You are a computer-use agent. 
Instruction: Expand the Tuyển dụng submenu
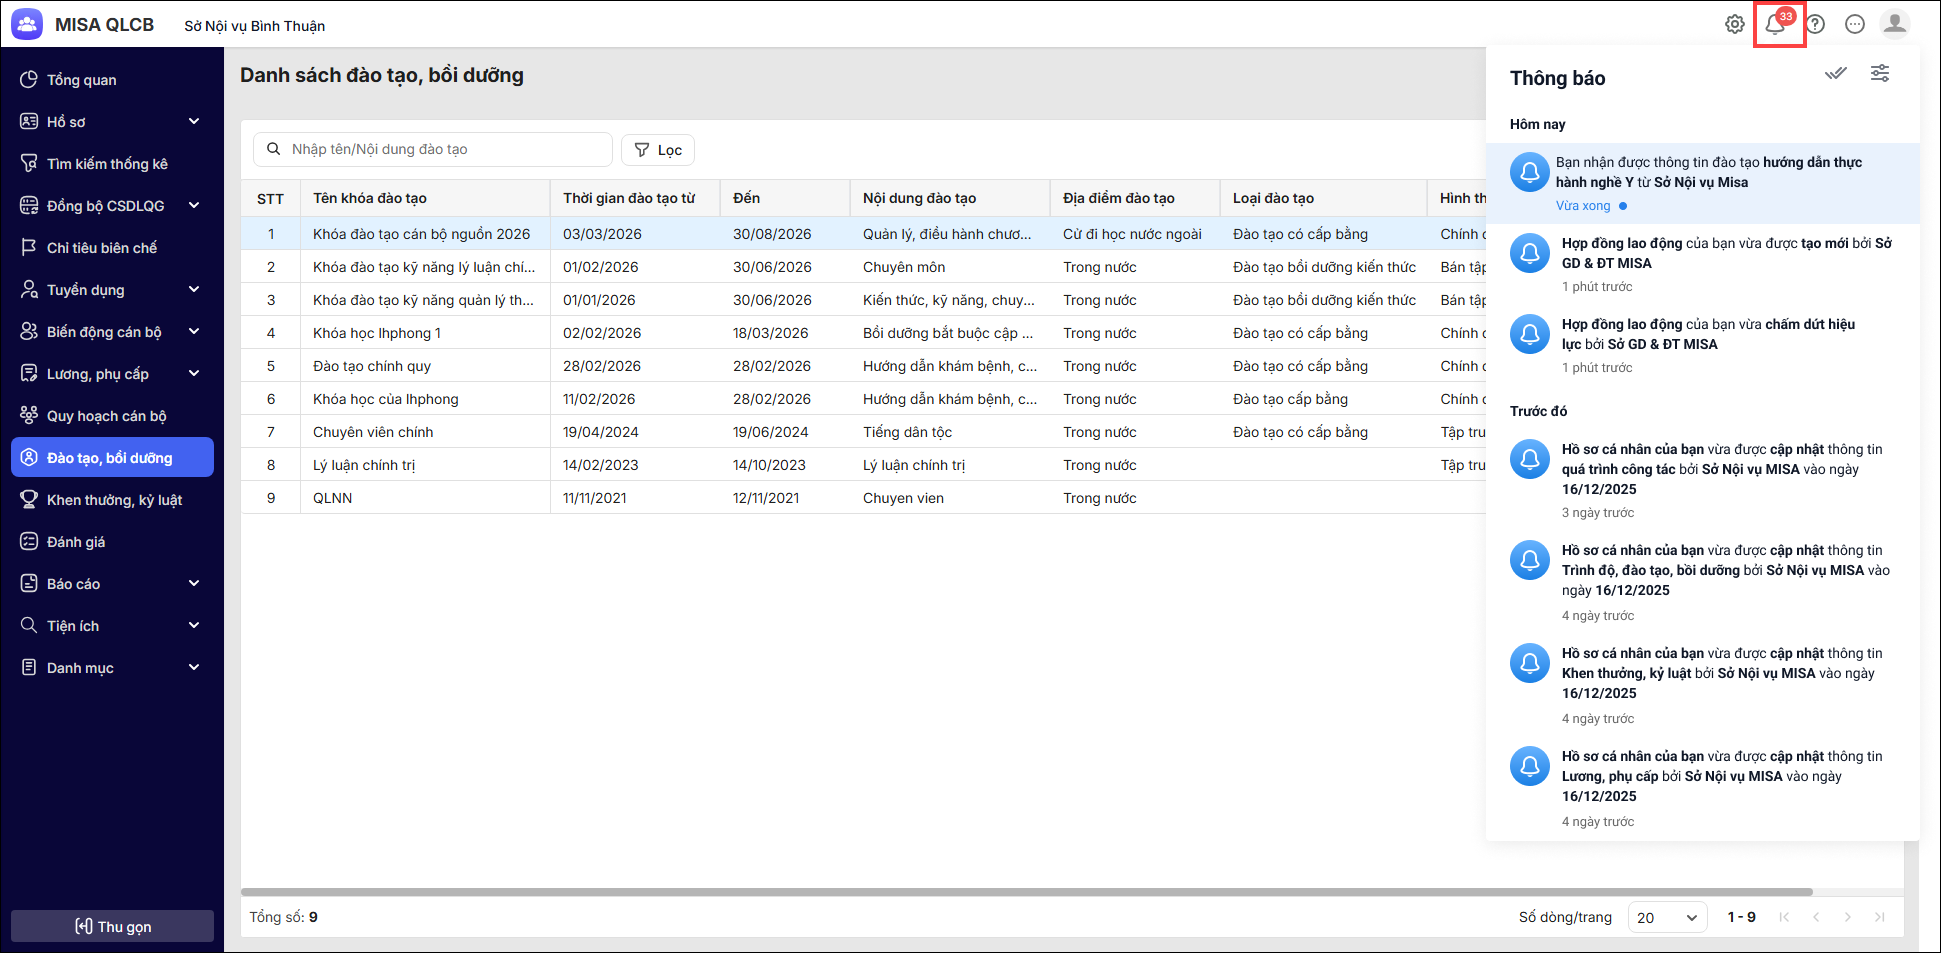(x=112, y=290)
